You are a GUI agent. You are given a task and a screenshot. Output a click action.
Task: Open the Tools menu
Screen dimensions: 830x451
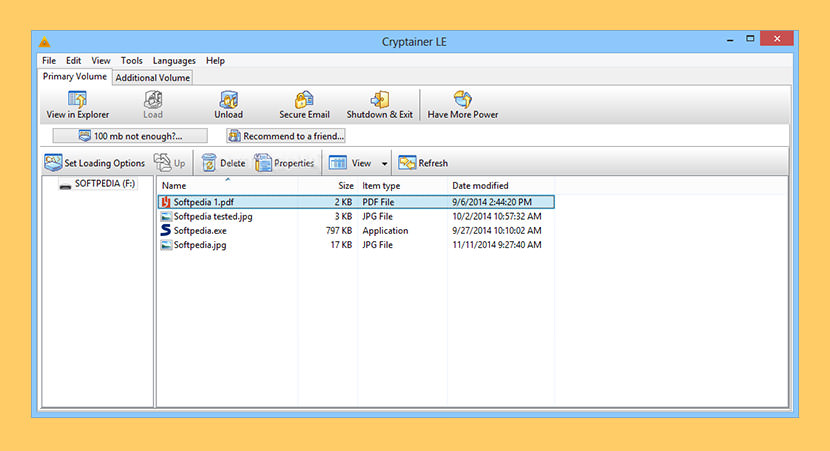pyautogui.click(x=131, y=61)
